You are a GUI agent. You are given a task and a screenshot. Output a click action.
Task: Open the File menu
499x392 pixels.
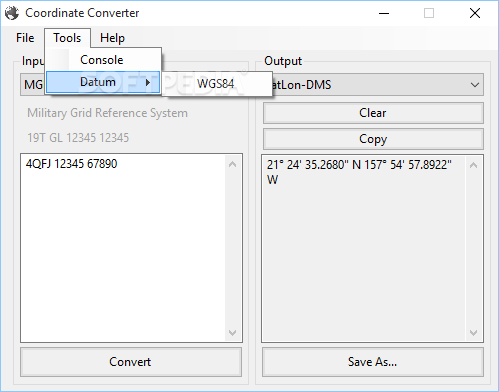(25, 38)
